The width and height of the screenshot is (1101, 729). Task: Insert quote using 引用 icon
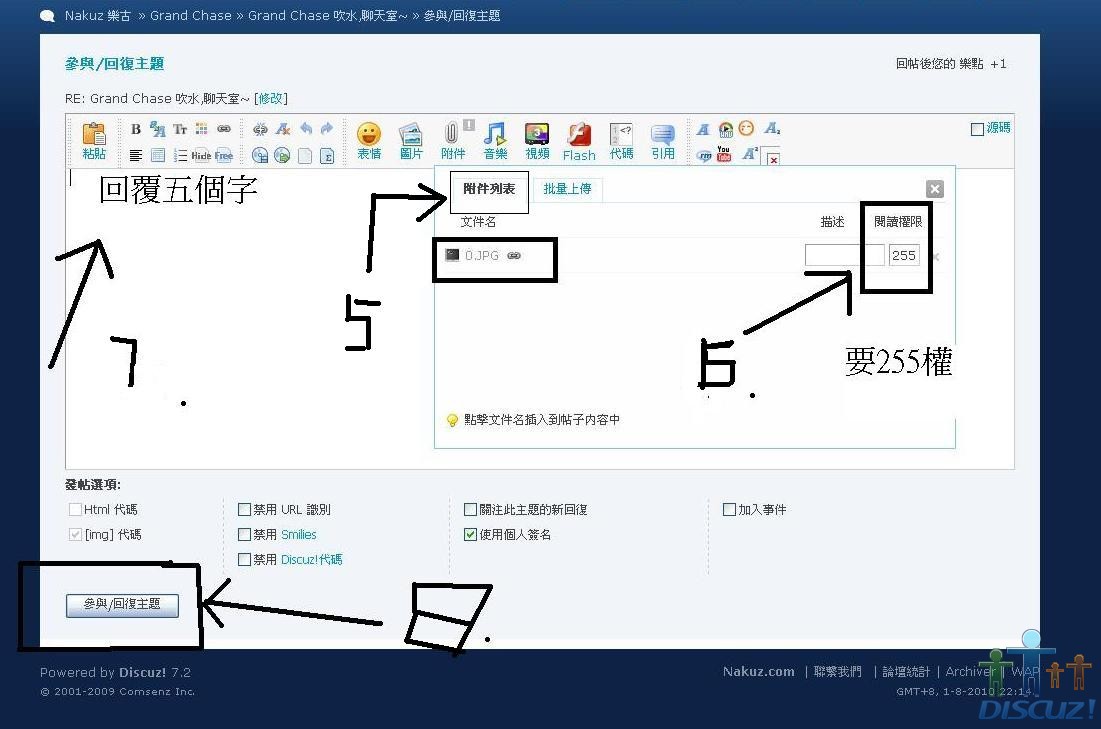(662, 140)
